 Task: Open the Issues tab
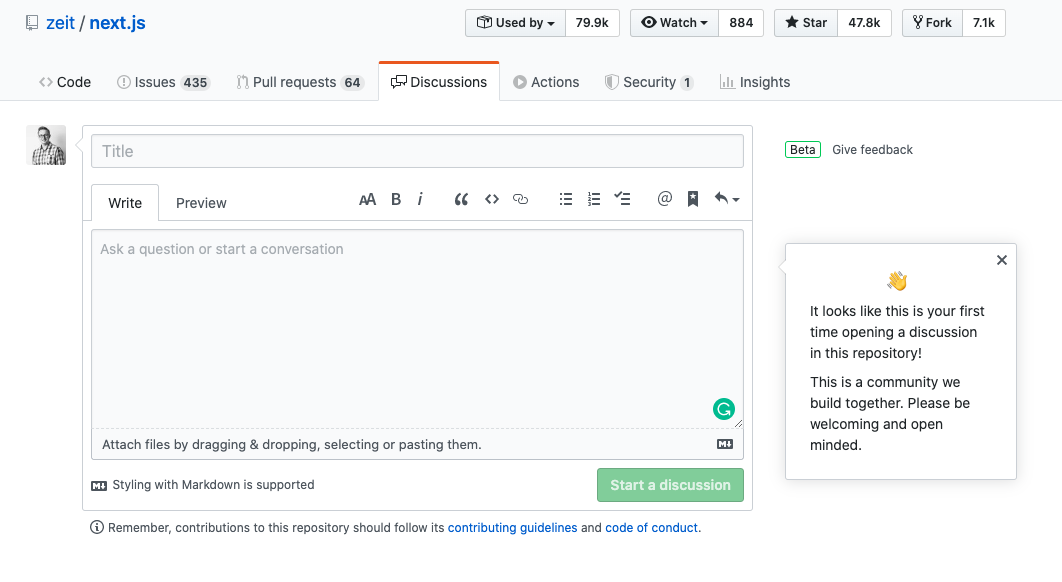(x=163, y=82)
